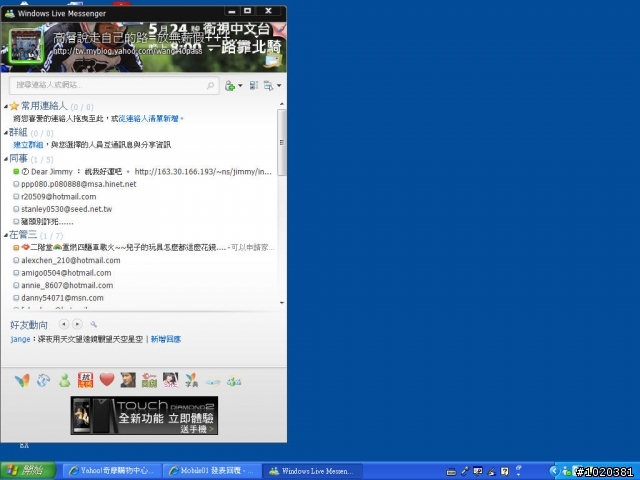Viewport: 640px width, 480px height.
Task: Click the user display picture thumbnail
Action: coord(26,46)
